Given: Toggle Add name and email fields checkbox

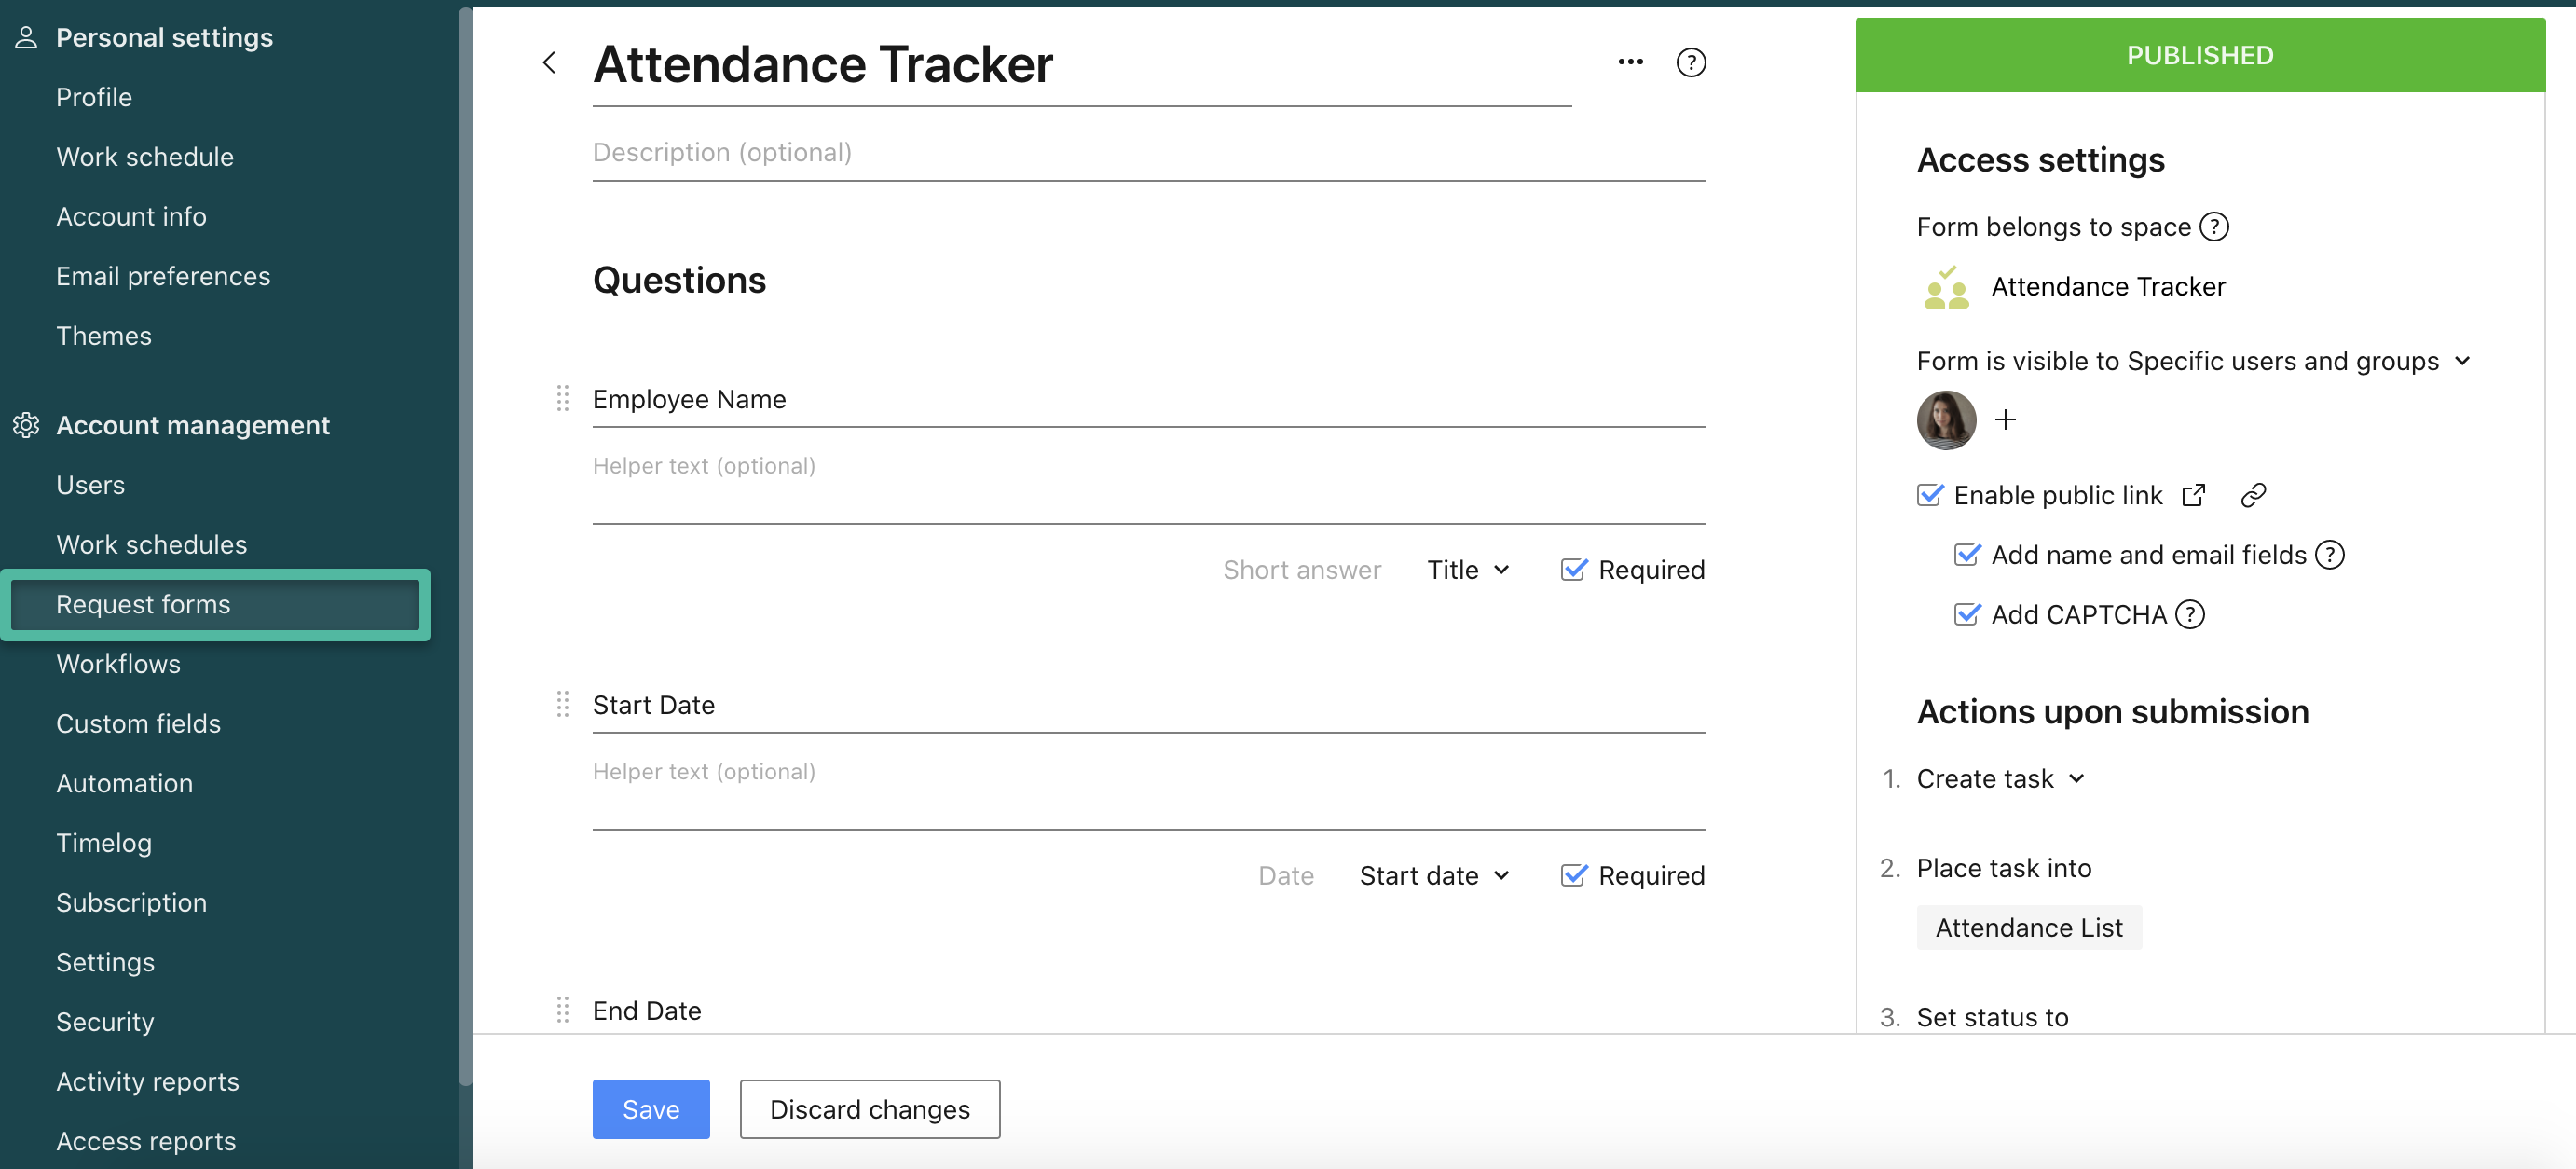Looking at the screenshot, I should coord(1966,555).
